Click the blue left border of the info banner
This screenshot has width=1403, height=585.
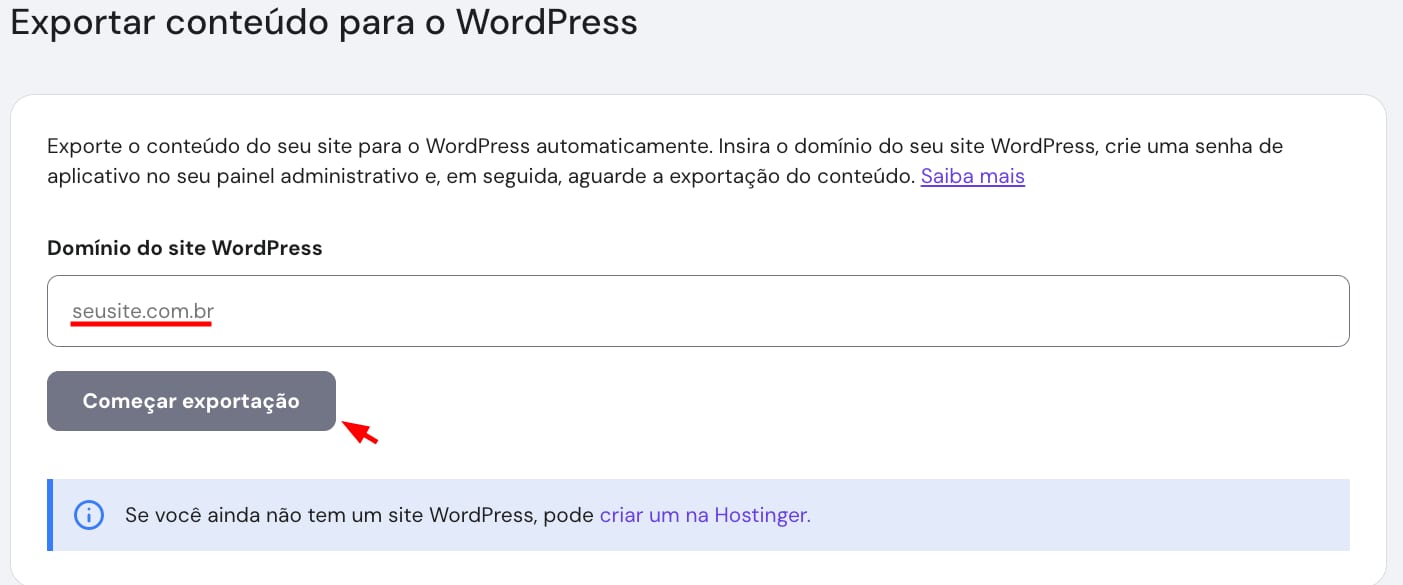(x=50, y=515)
